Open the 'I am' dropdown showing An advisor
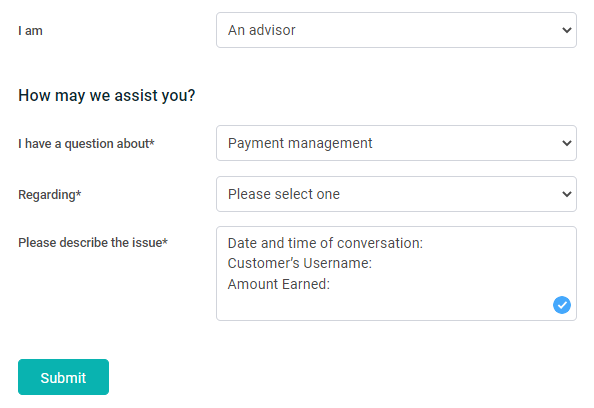Screen dimensions: 594x408 click(x=396, y=30)
